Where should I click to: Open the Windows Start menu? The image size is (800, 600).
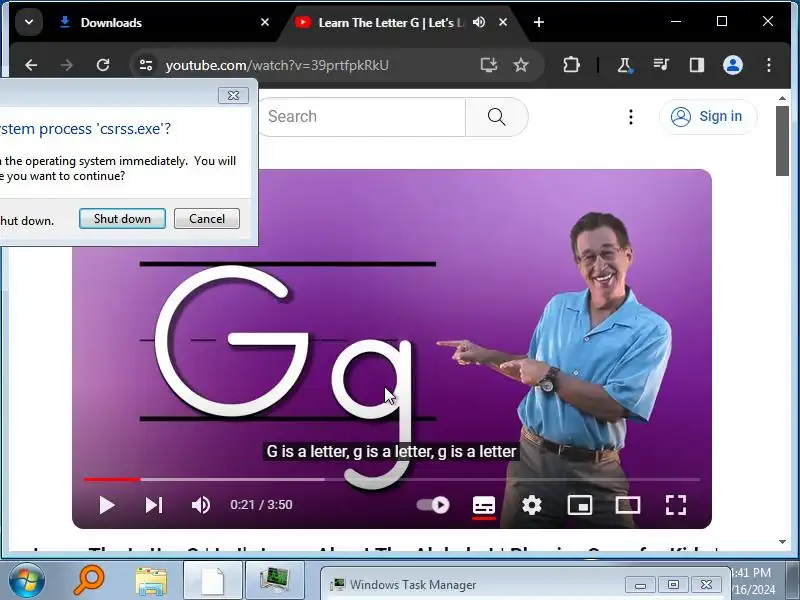click(x=26, y=581)
